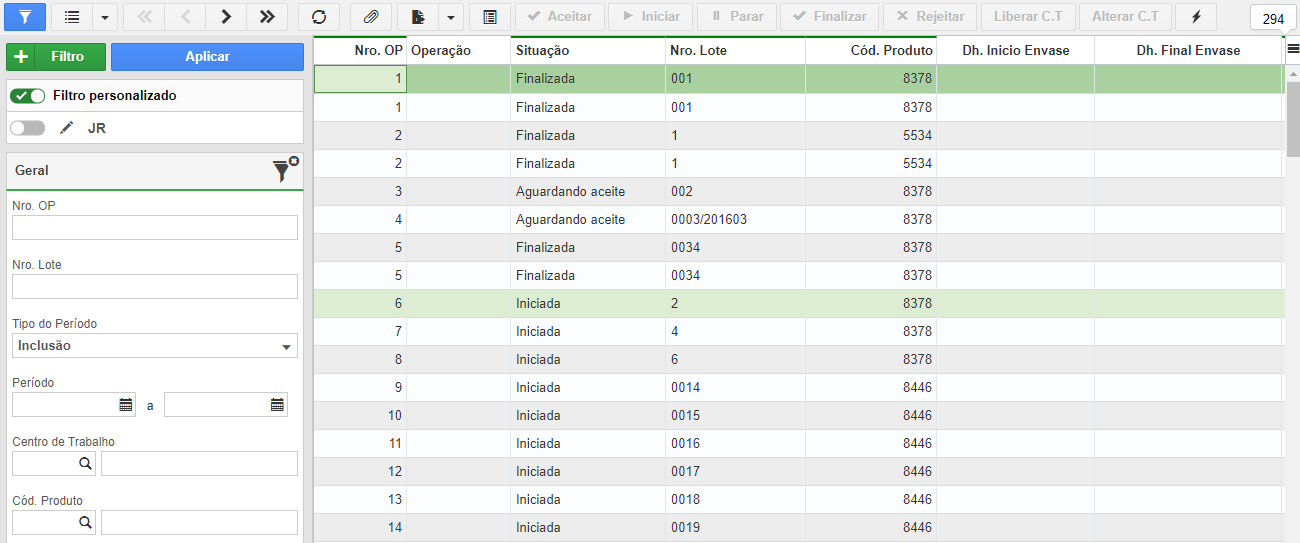The image size is (1300, 543).
Task: Click the green Filtro add button
Action: click(x=55, y=57)
